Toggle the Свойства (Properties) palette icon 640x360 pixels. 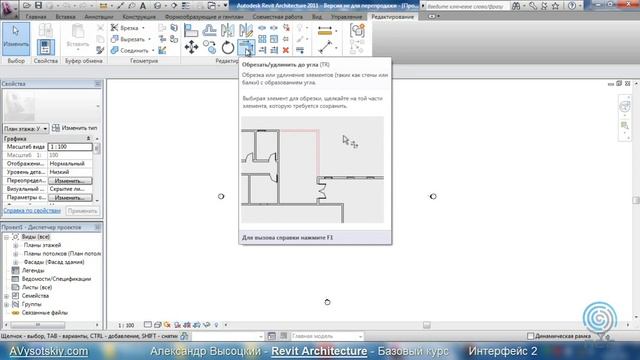point(45,47)
